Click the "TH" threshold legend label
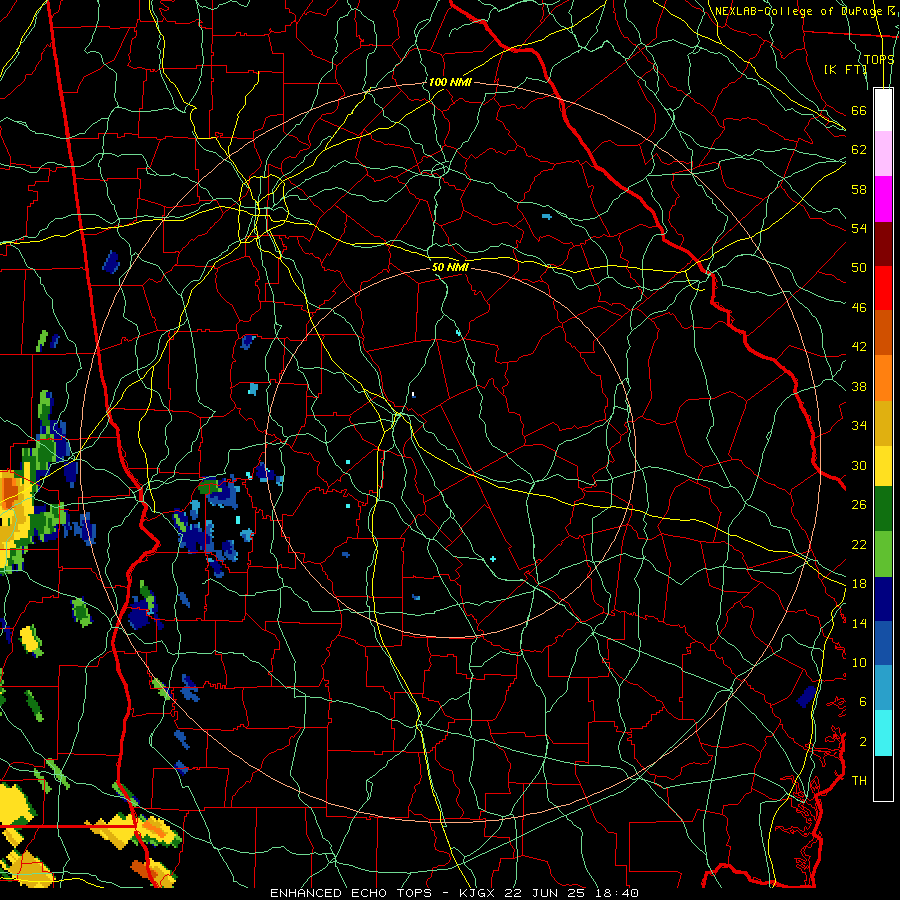 (859, 781)
